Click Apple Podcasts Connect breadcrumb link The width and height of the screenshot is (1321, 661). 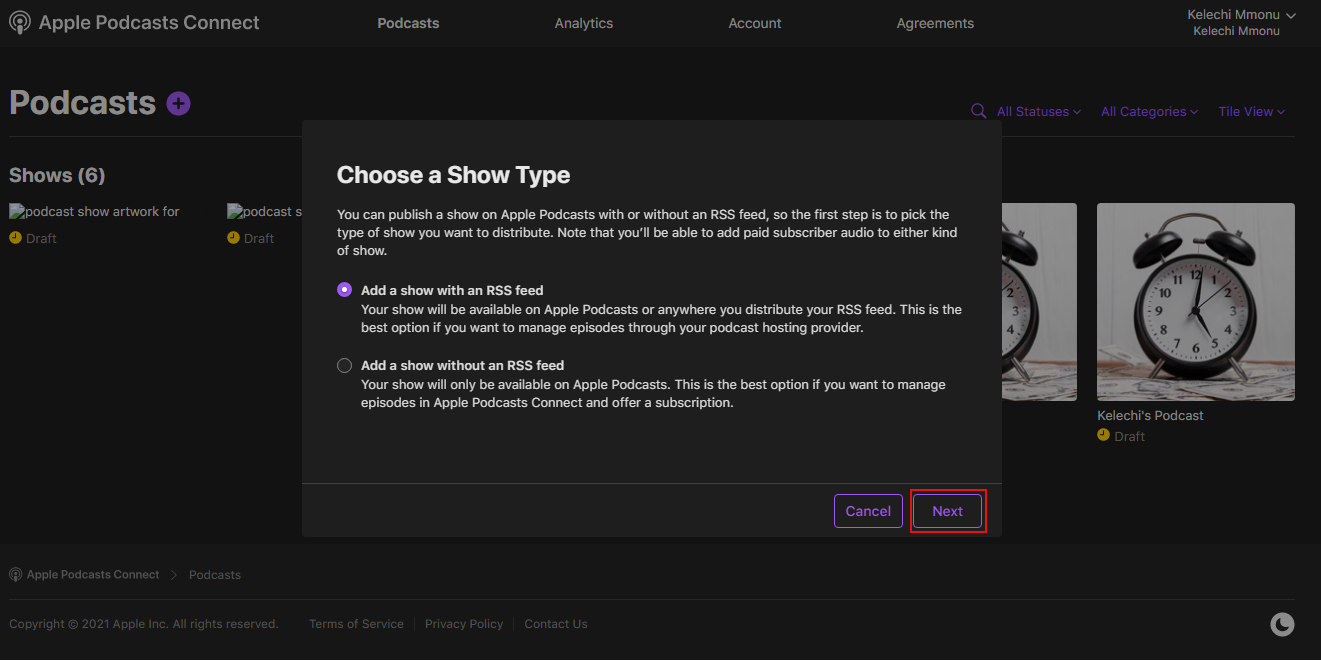[x=93, y=575]
